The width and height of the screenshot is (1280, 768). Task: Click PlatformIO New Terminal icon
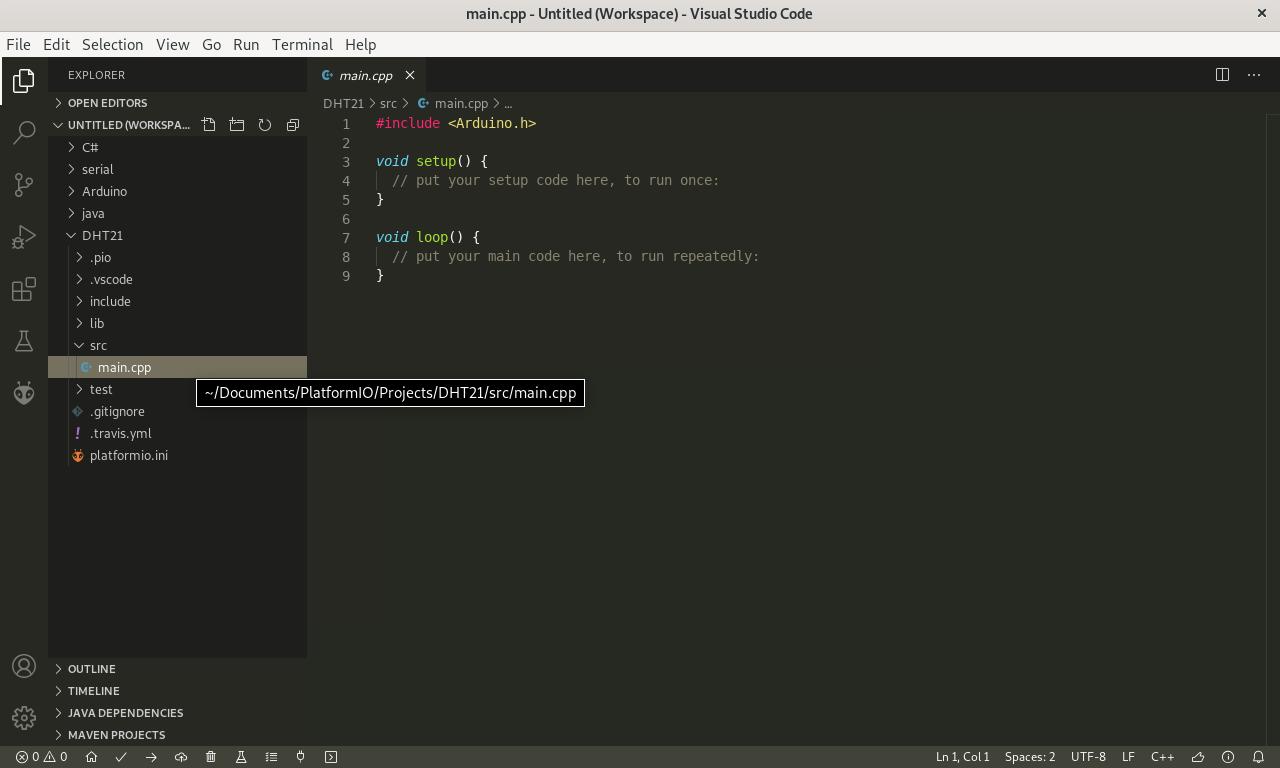[331, 757]
